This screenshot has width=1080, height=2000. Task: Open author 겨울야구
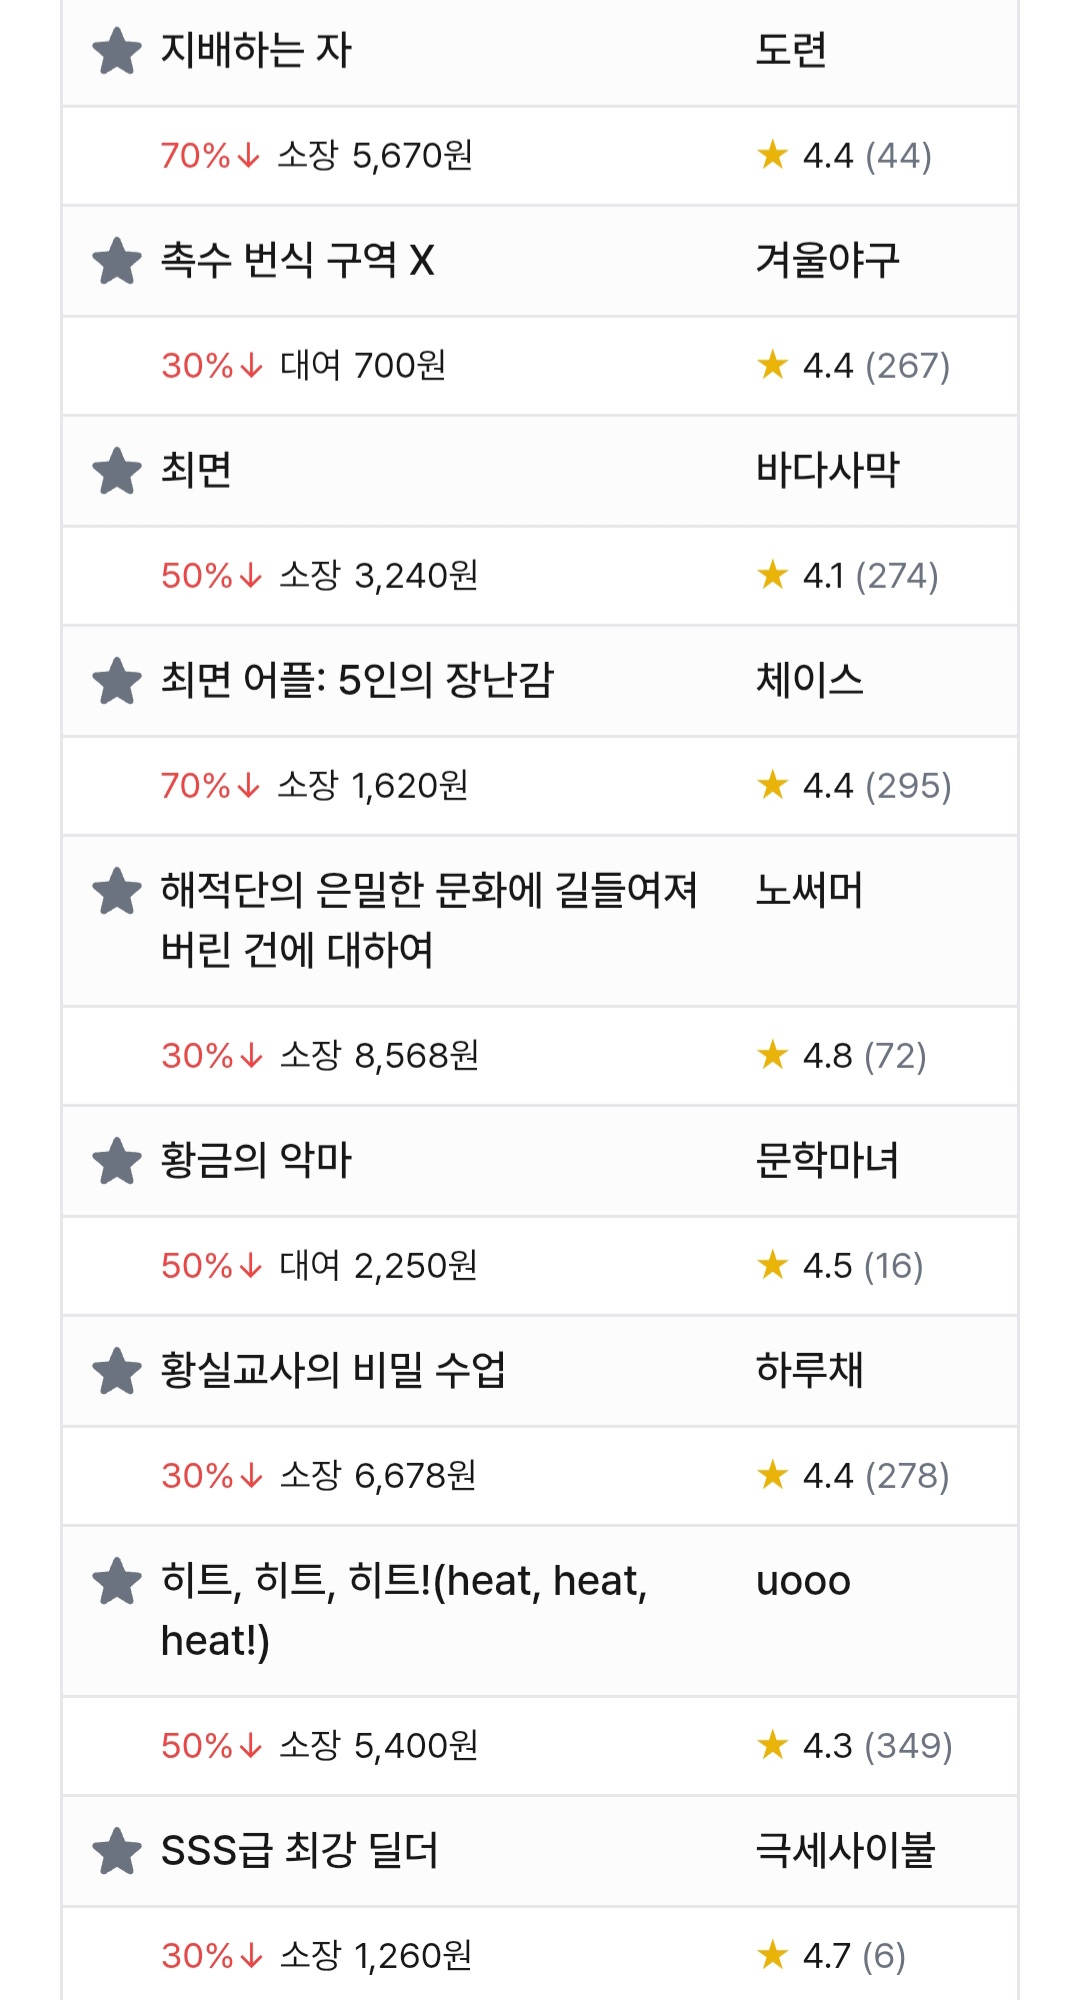coord(827,260)
